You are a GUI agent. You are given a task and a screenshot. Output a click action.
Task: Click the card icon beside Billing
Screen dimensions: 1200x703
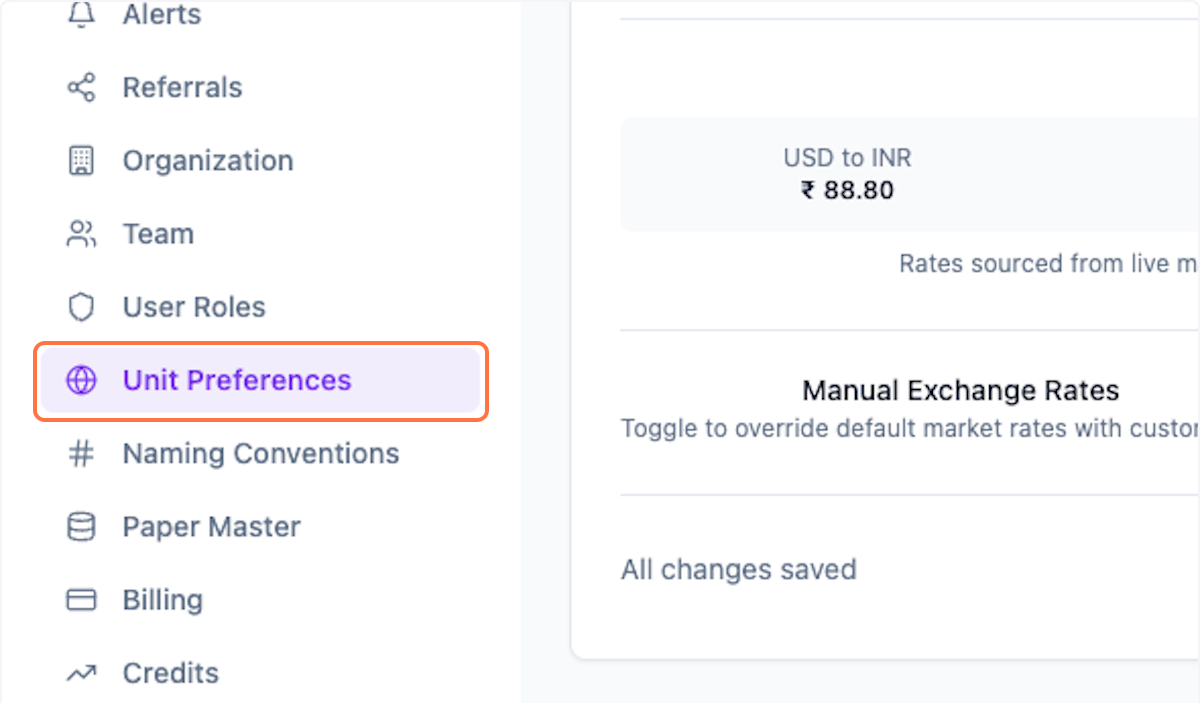point(81,600)
